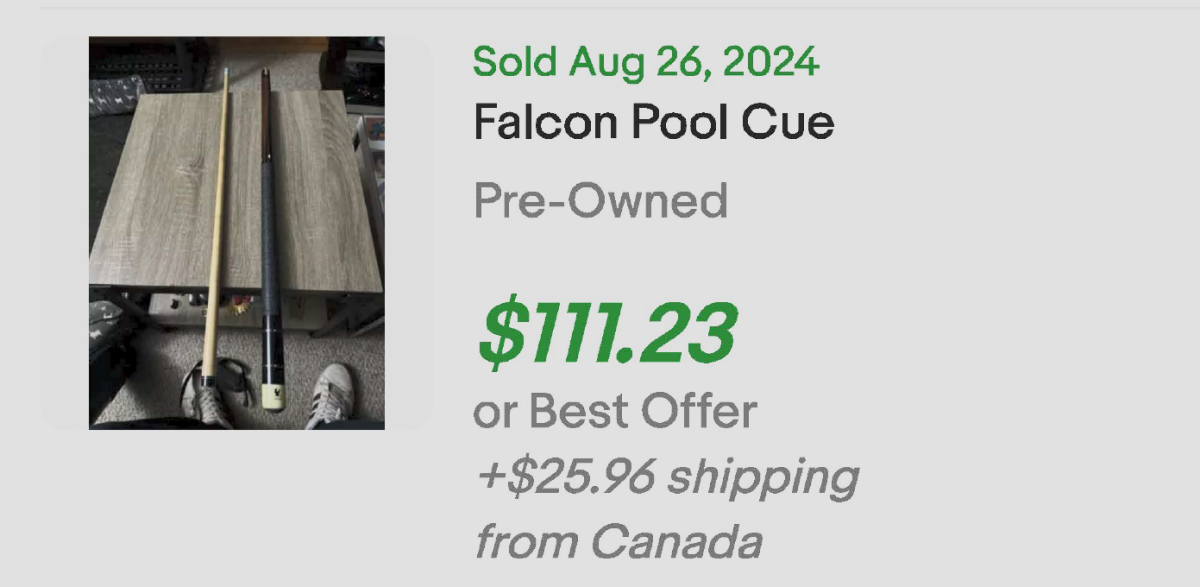The image size is (1200, 587).
Task: Click the "or Best Offer" text
Action: tap(615, 410)
